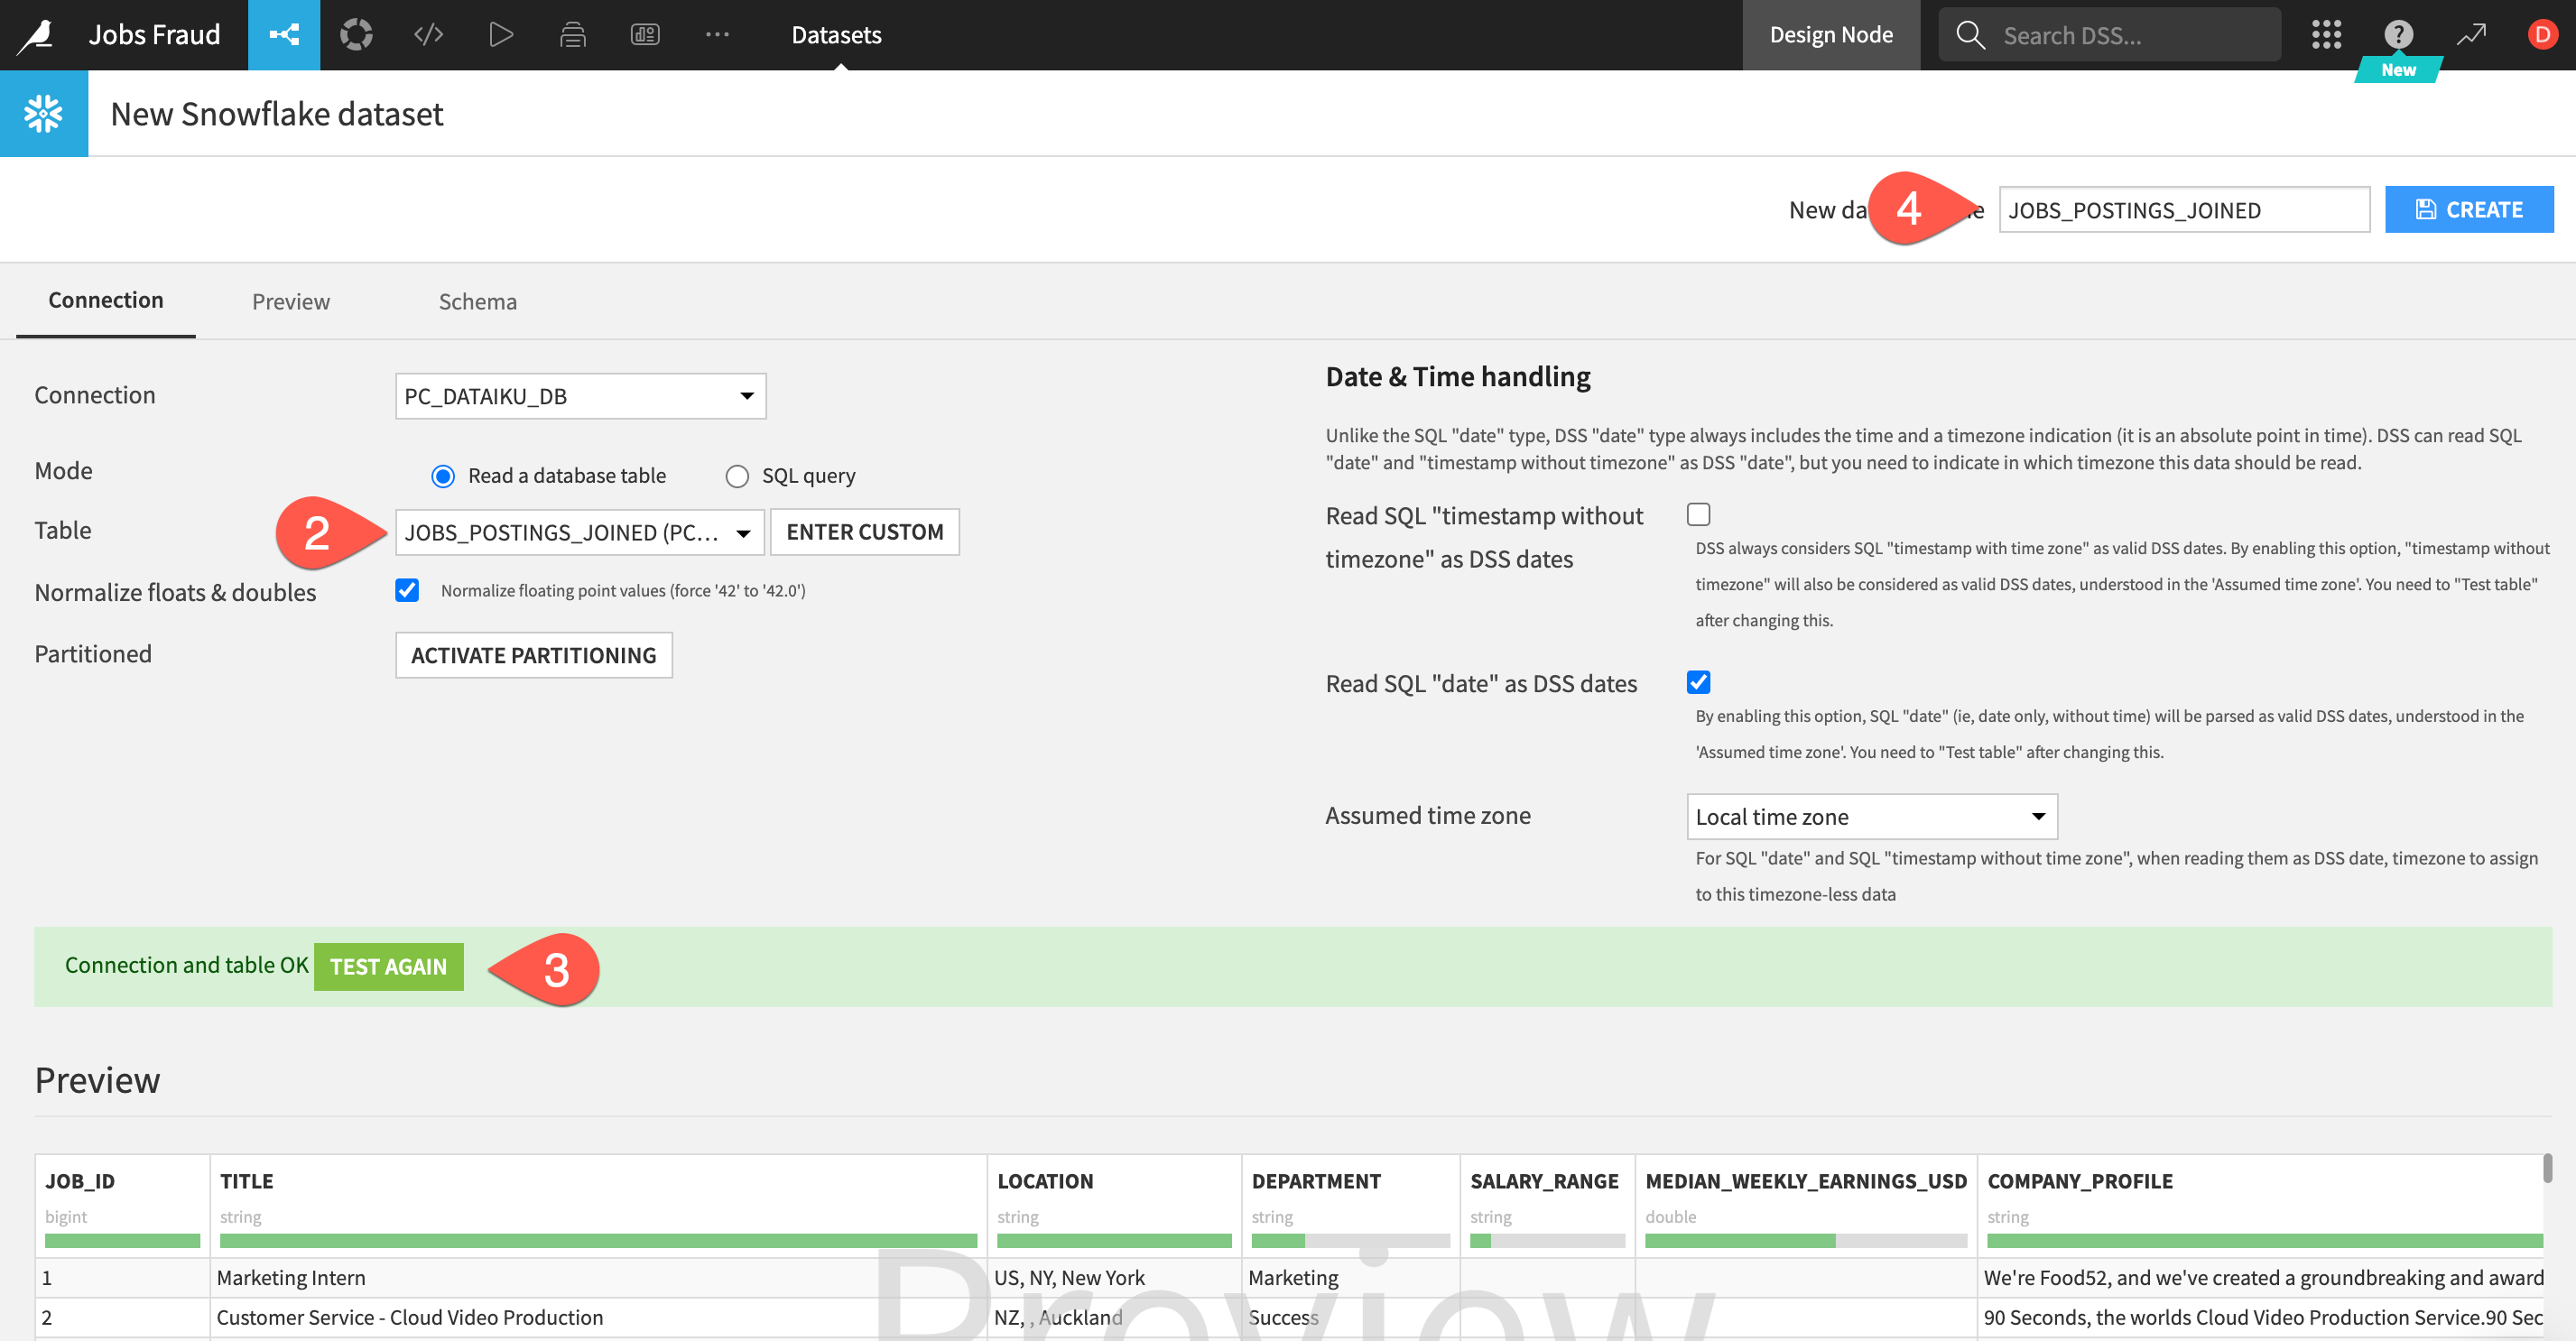Switch to the Preview tab

pyautogui.click(x=290, y=301)
